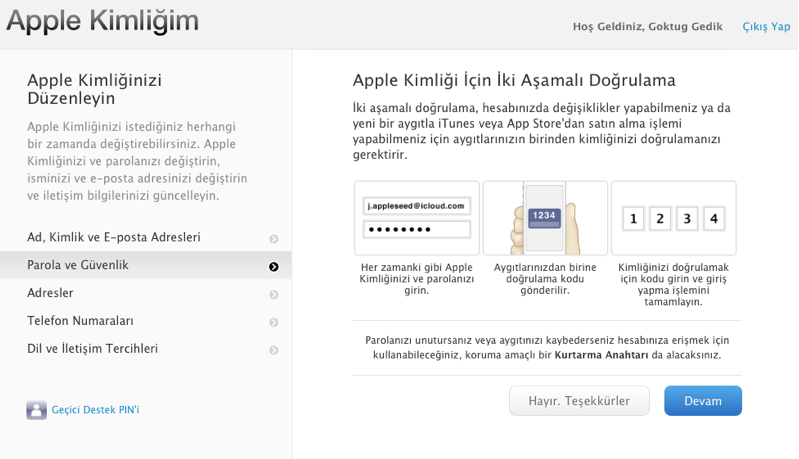This screenshot has height=459, width=799.
Task: Click the Hoş Geldiniz, Goktug Gedik text
Action: (x=647, y=27)
